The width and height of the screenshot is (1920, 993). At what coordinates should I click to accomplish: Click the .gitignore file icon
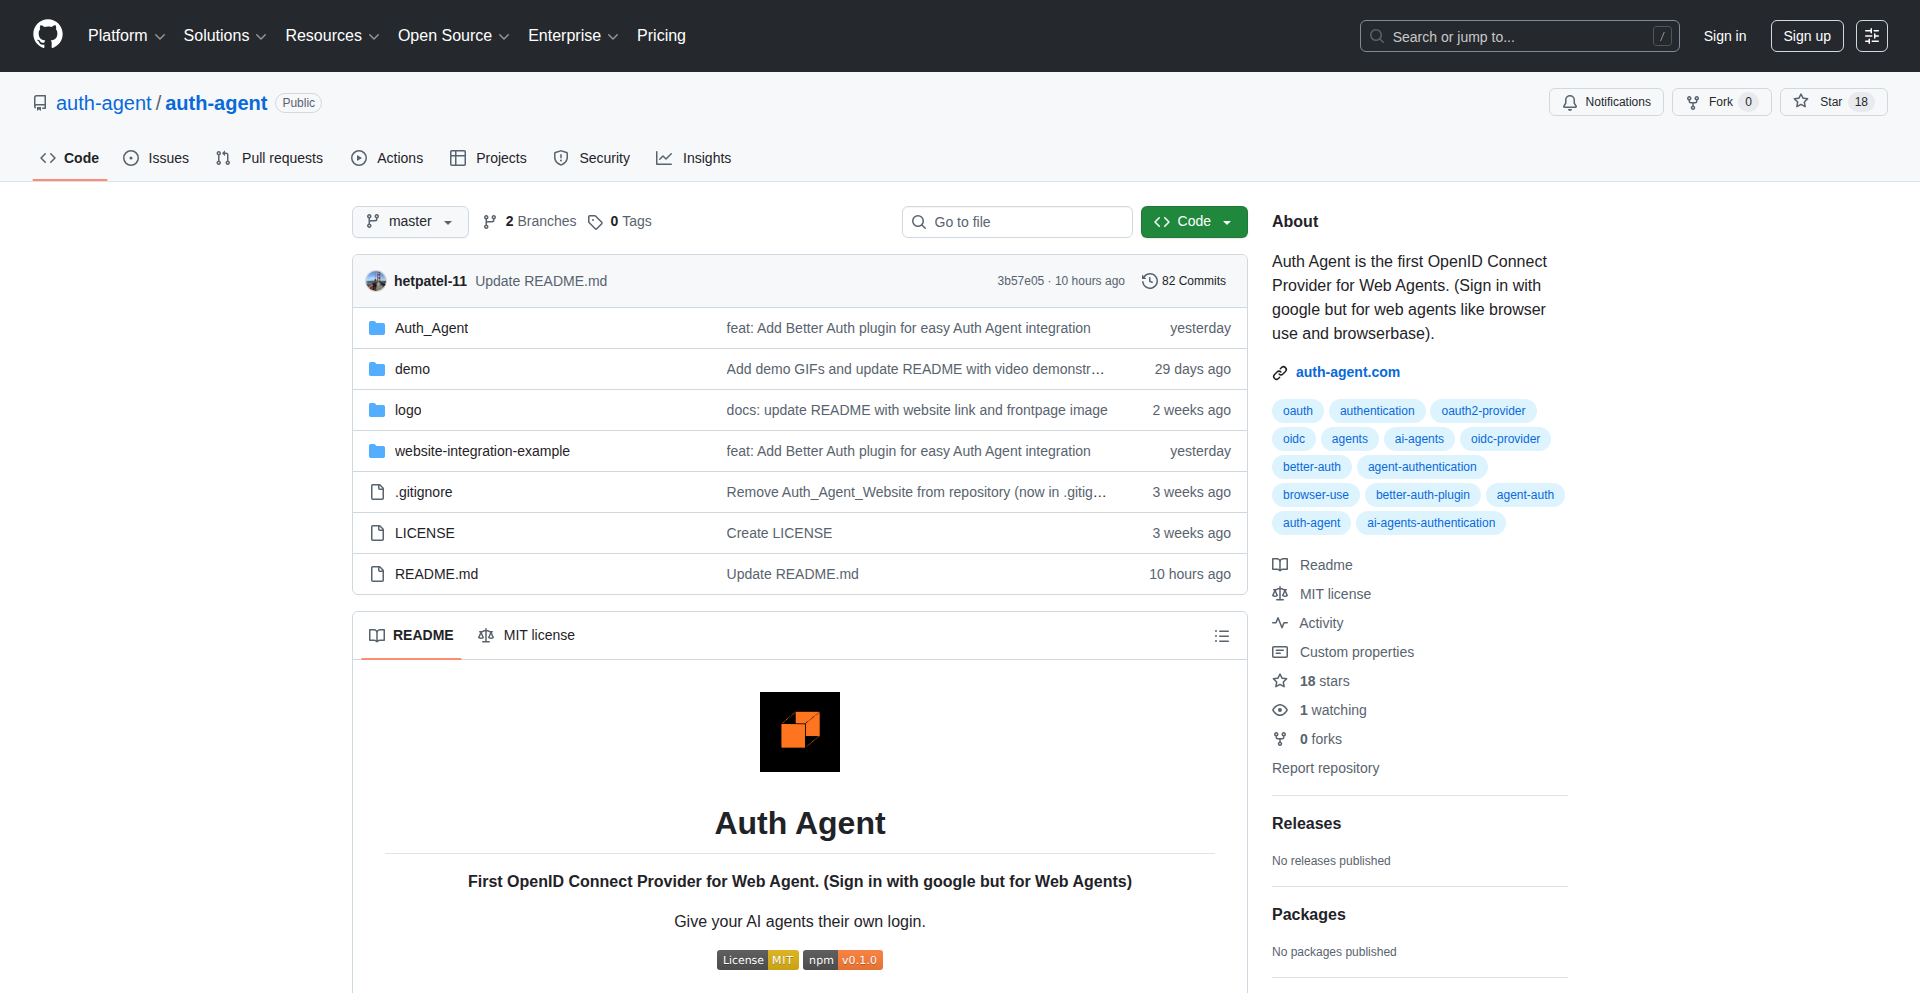click(x=377, y=492)
